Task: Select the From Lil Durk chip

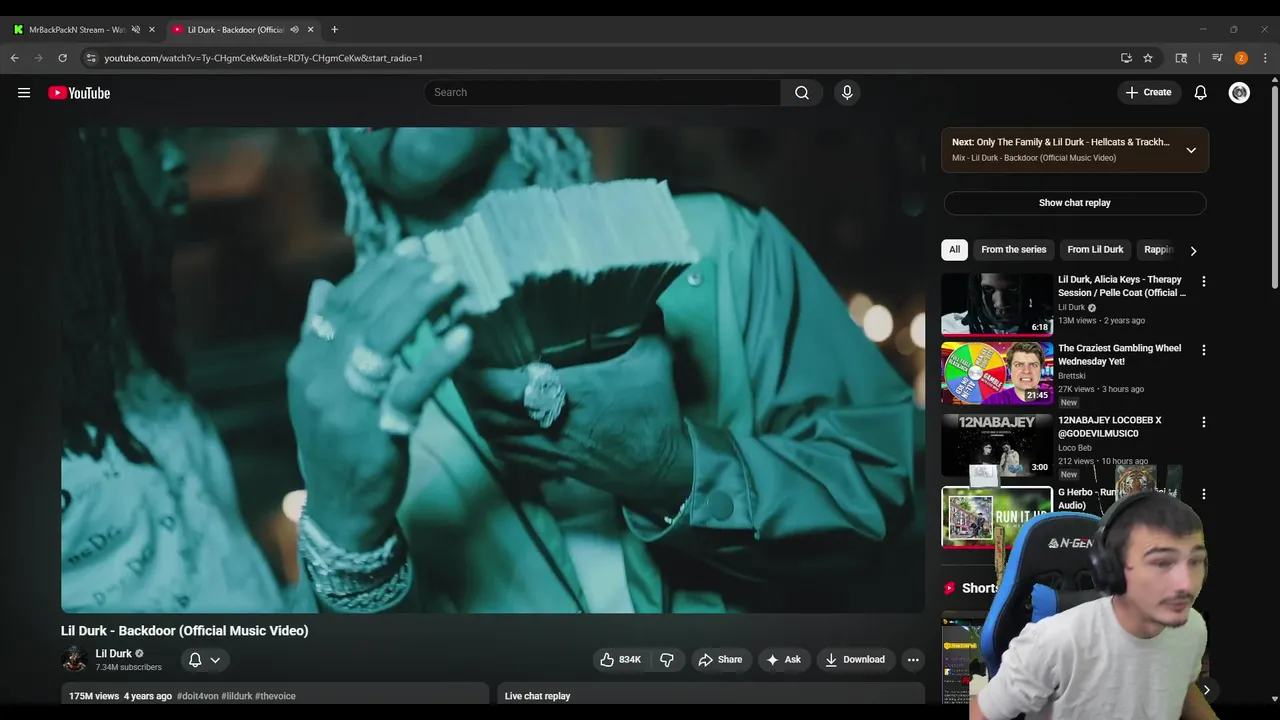Action: [x=1095, y=250]
